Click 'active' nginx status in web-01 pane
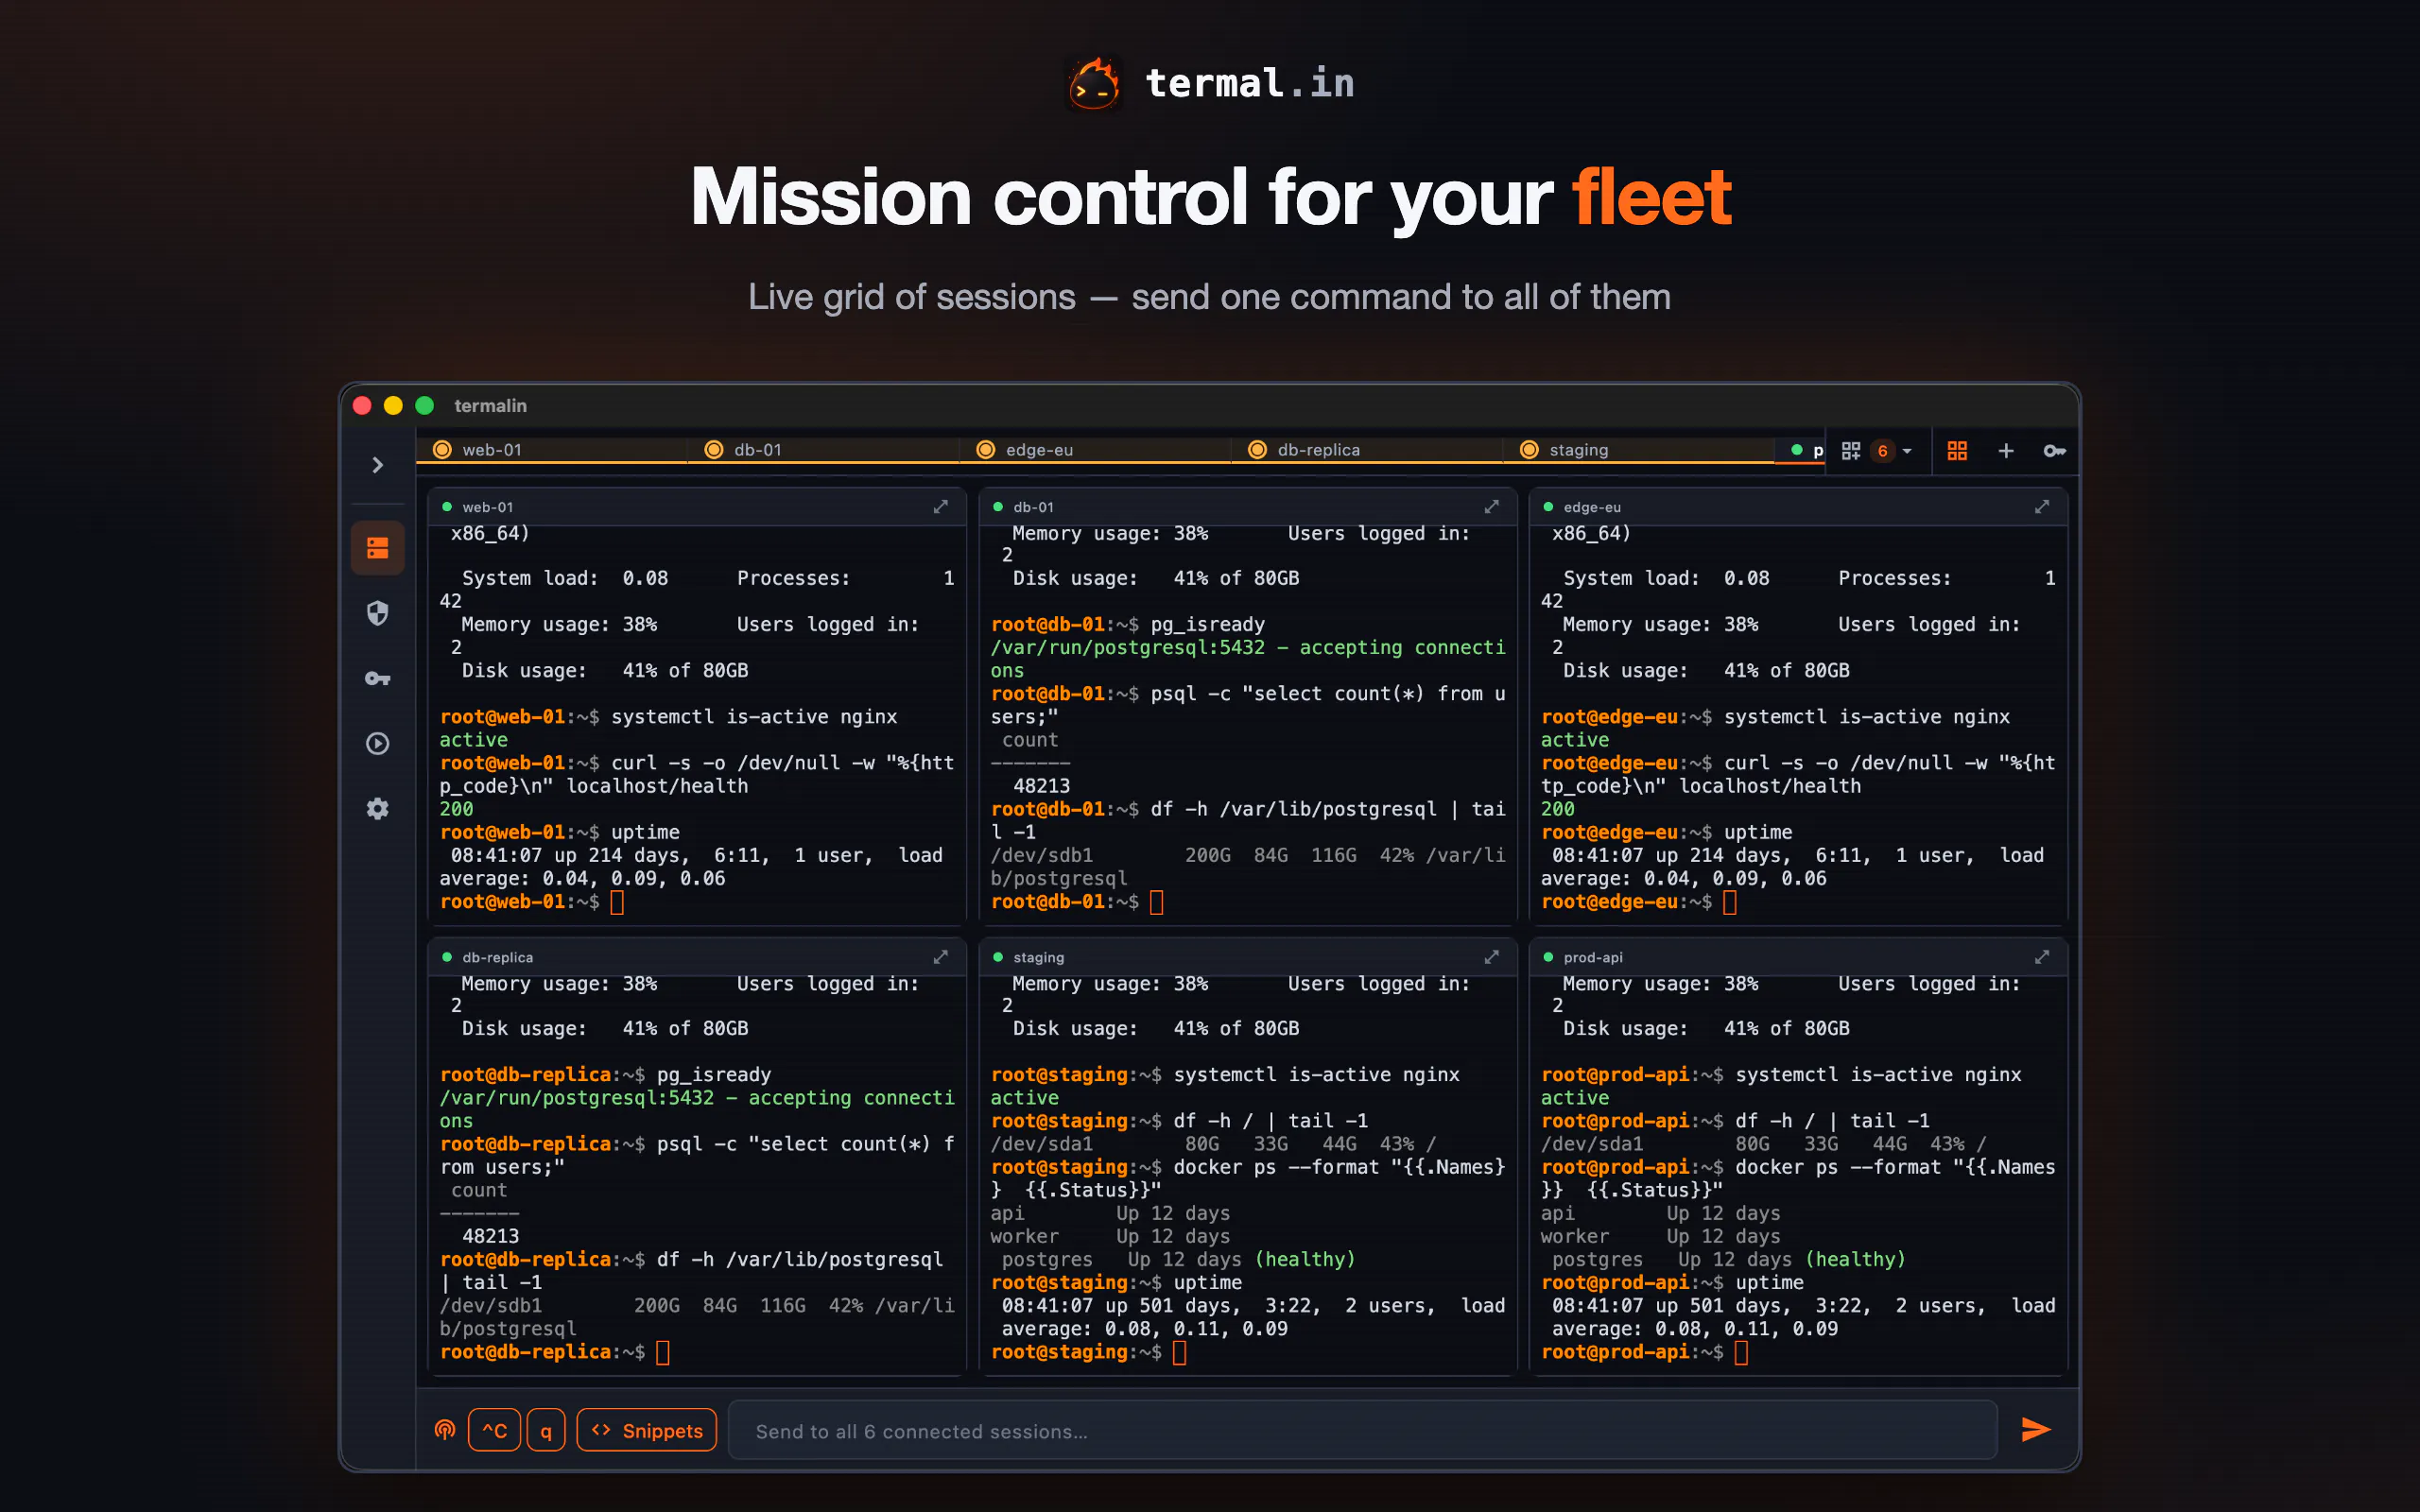The image size is (2420, 1512). pyautogui.click(x=473, y=740)
